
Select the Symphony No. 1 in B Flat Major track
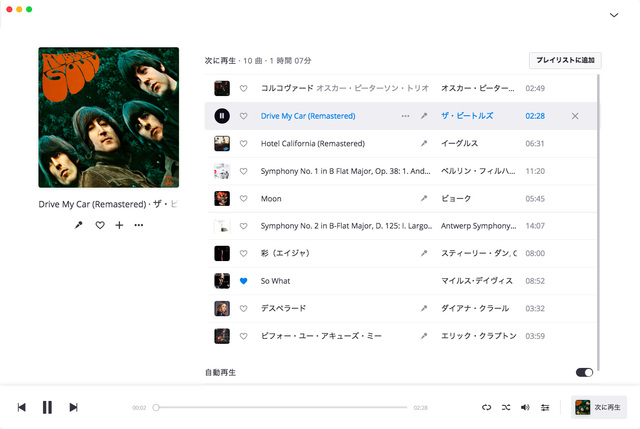click(x=345, y=171)
